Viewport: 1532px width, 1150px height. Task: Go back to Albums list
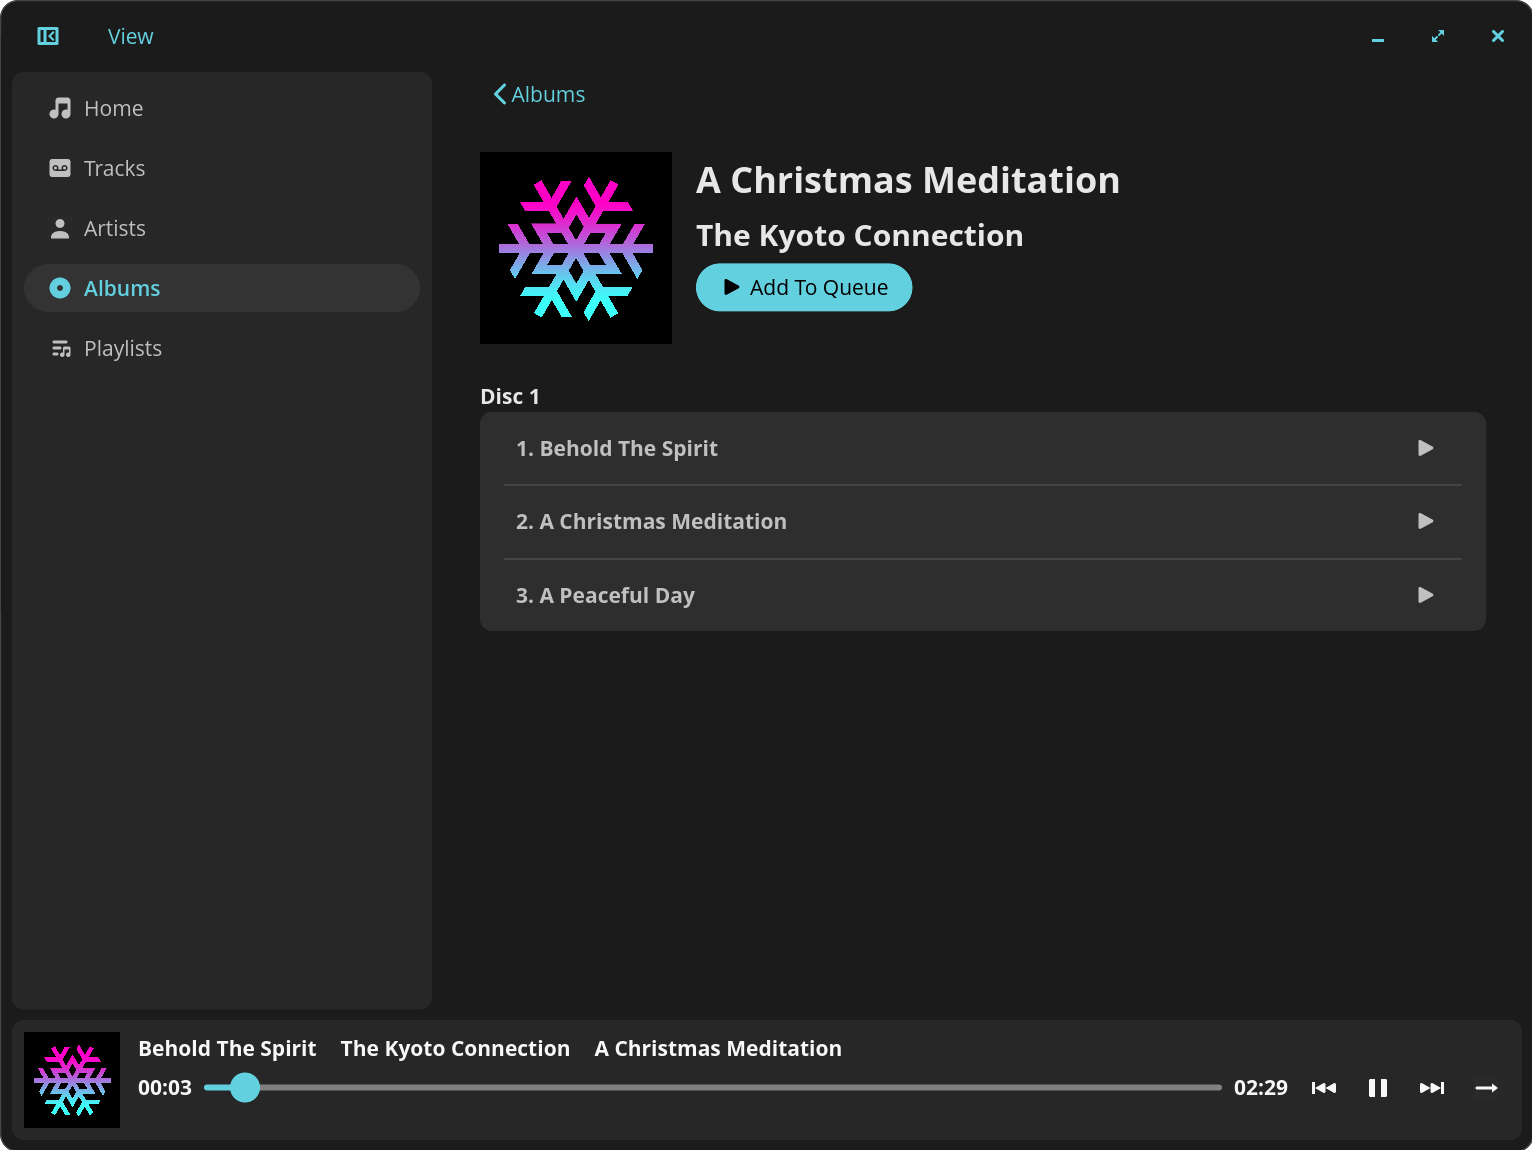coord(539,94)
